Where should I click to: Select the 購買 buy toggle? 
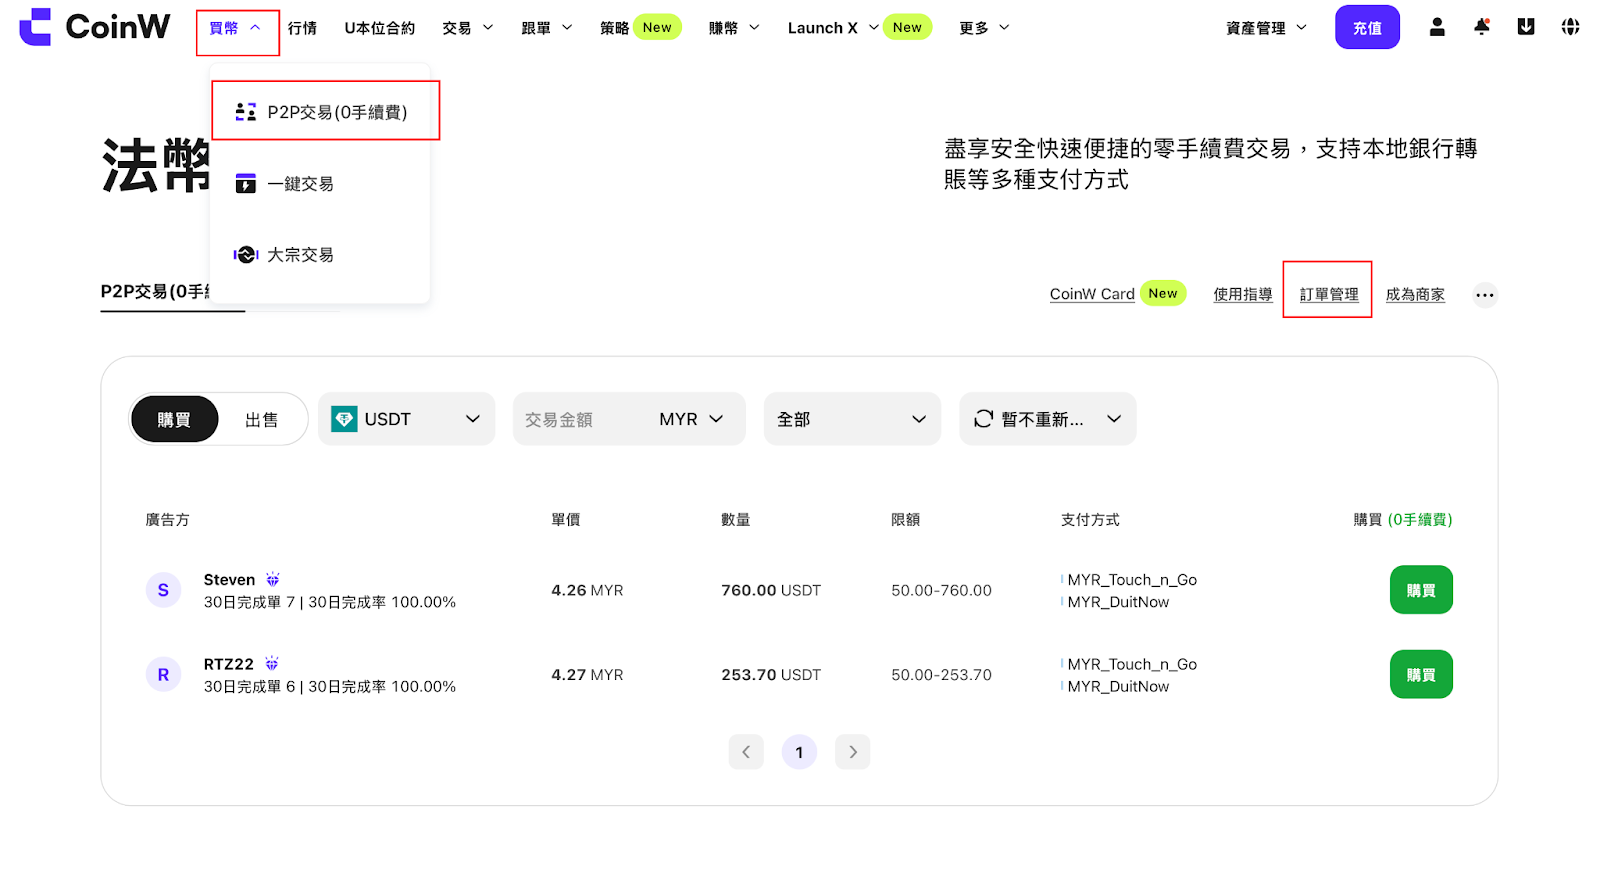point(174,419)
